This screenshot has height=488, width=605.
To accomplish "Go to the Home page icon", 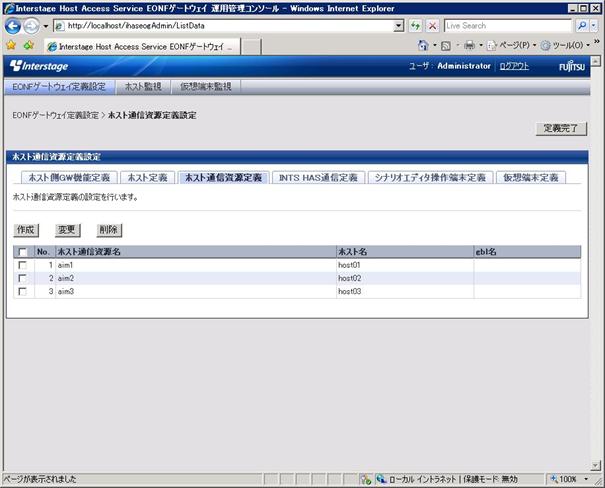I will coord(423,46).
